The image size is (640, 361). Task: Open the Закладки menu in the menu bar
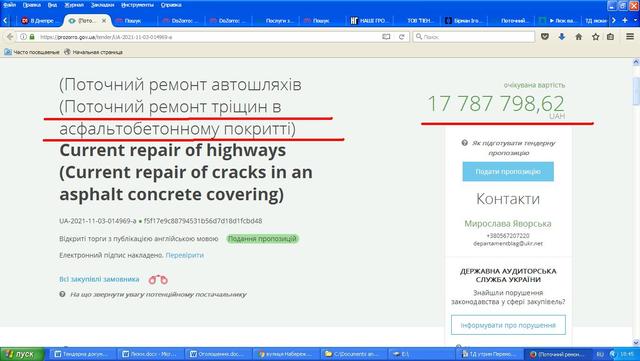tap(102, 5)
